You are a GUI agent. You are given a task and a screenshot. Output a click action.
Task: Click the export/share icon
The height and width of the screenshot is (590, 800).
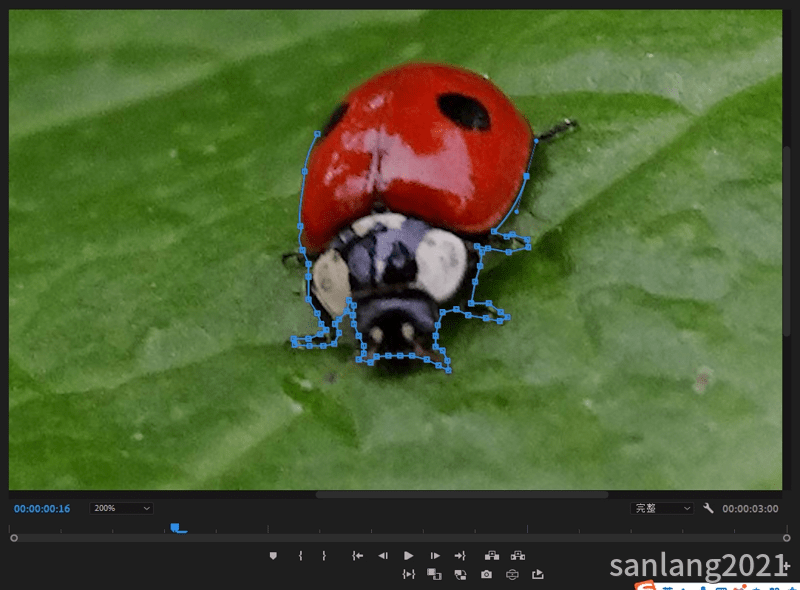[x=538, y=575]
